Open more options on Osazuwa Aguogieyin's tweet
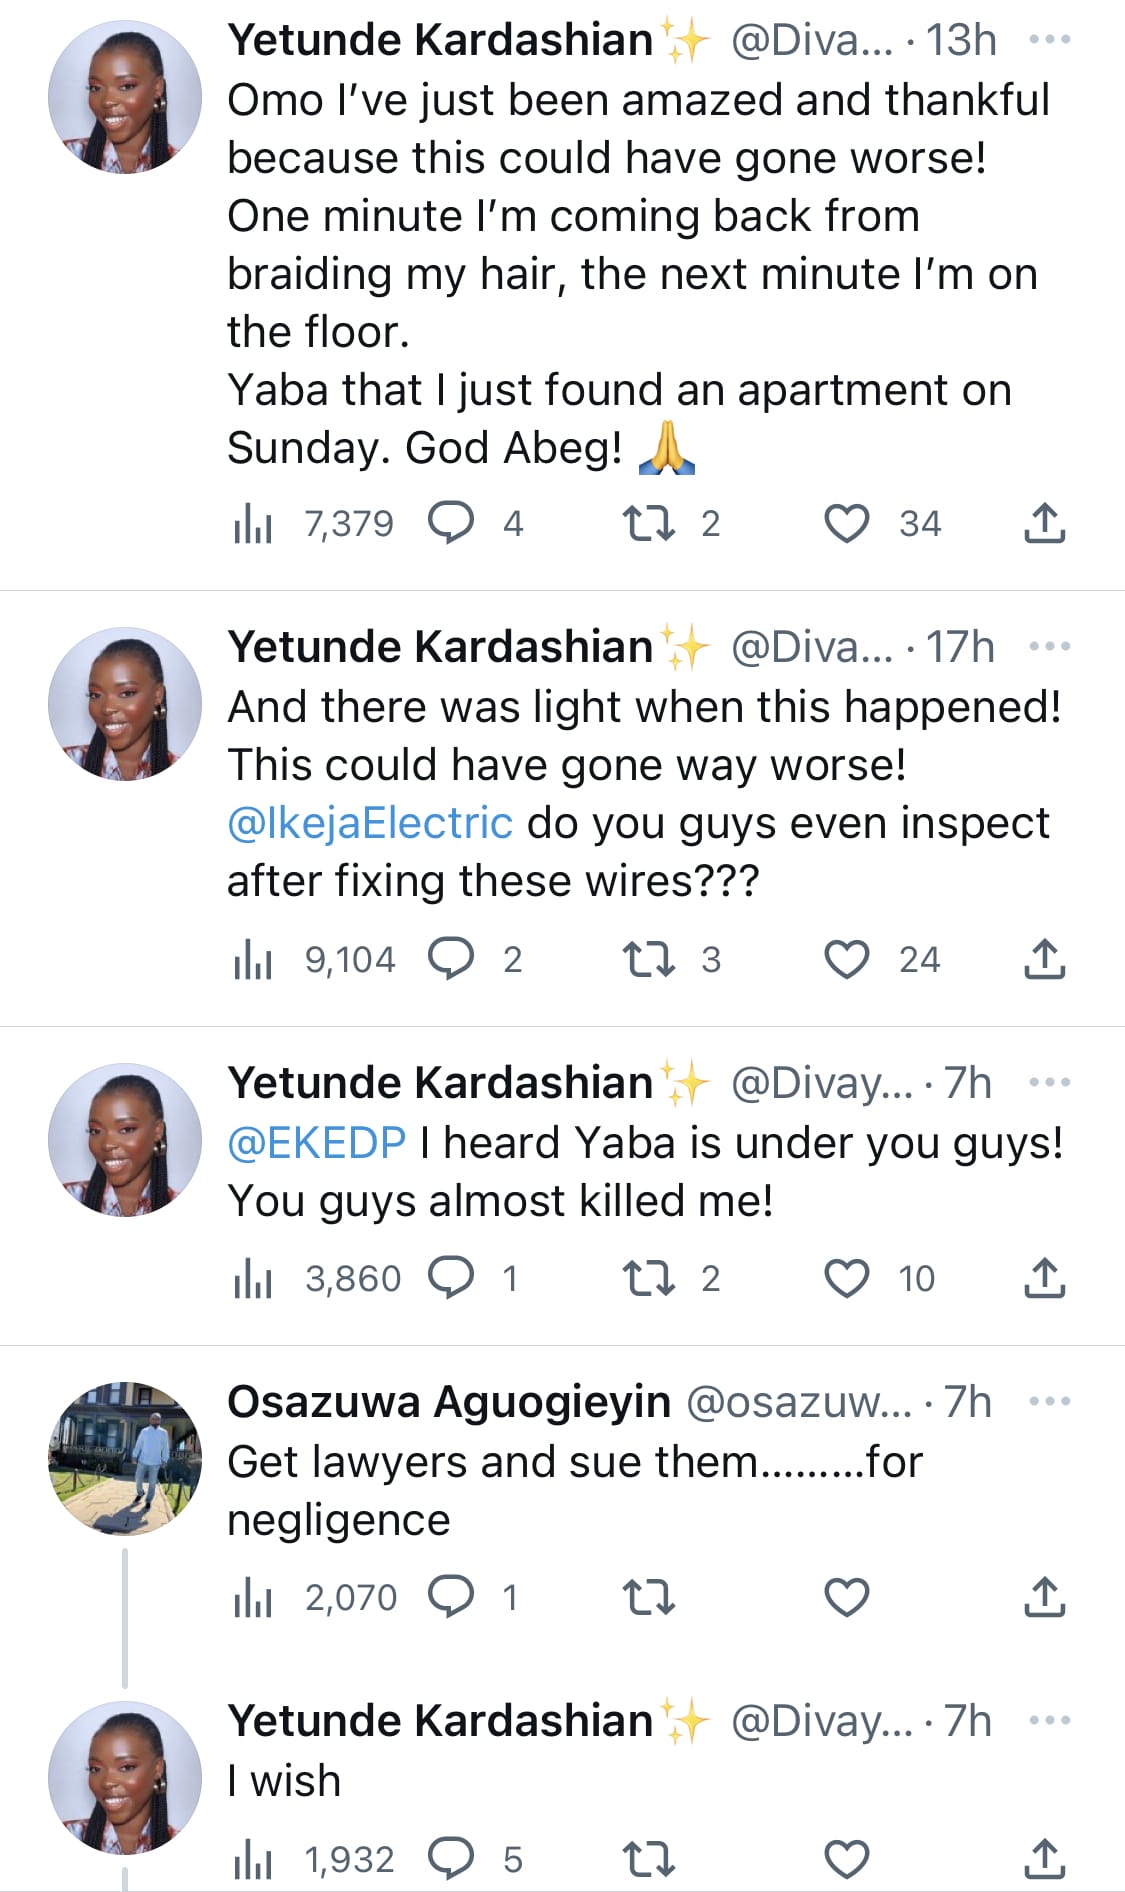Image resolution: width=1125 pixels, height=1892 pixels. point(1049,1402)
